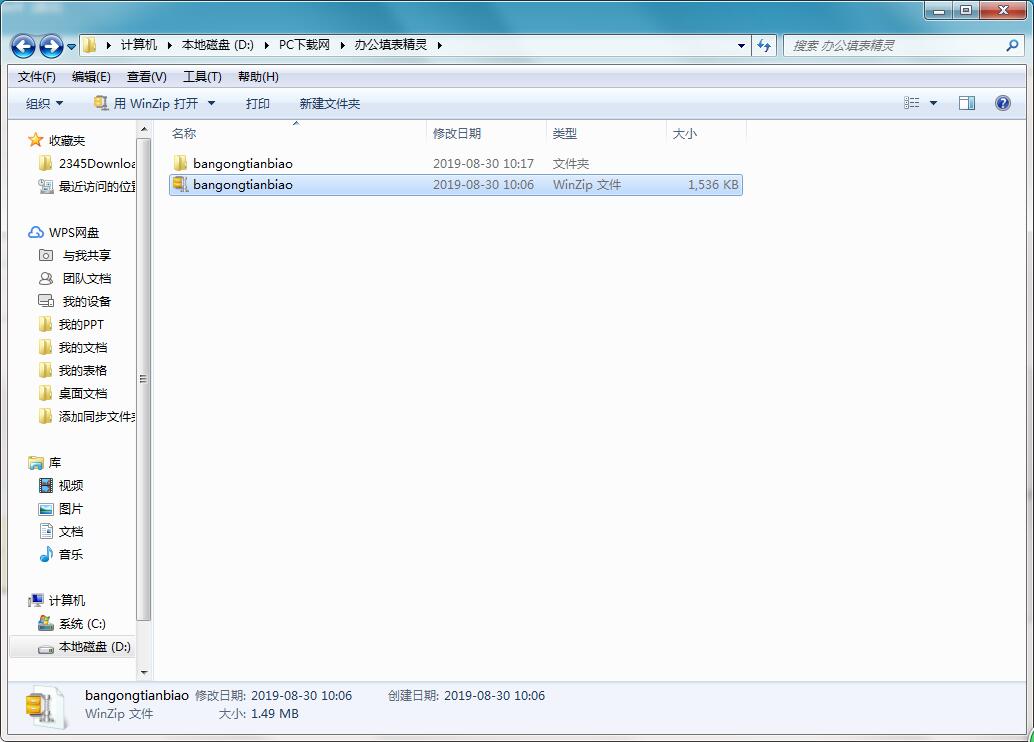This screenshot has width=1034, height=742.
Task: Toggle the preview pane icon
Action: click(x=967, y=103)
